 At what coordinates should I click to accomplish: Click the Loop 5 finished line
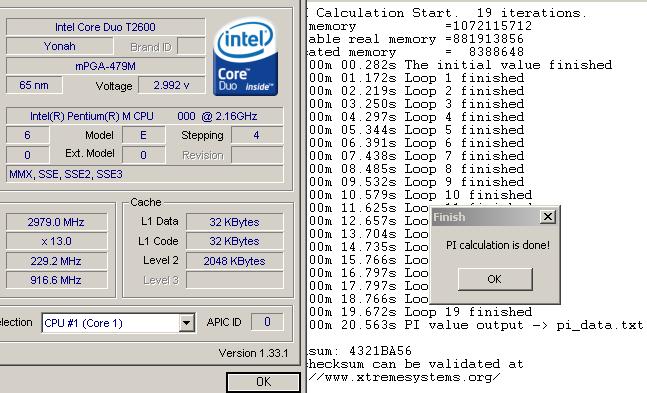[416, 130]
